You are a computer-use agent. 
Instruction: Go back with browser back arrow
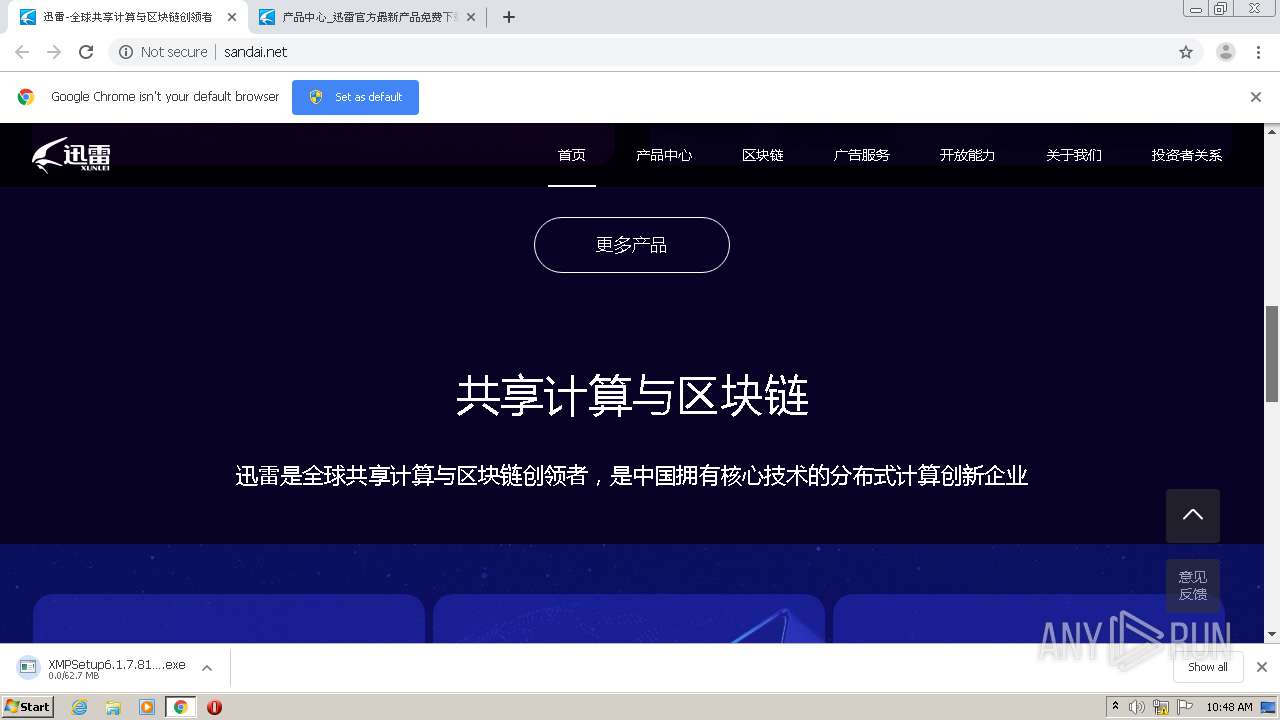22,52
